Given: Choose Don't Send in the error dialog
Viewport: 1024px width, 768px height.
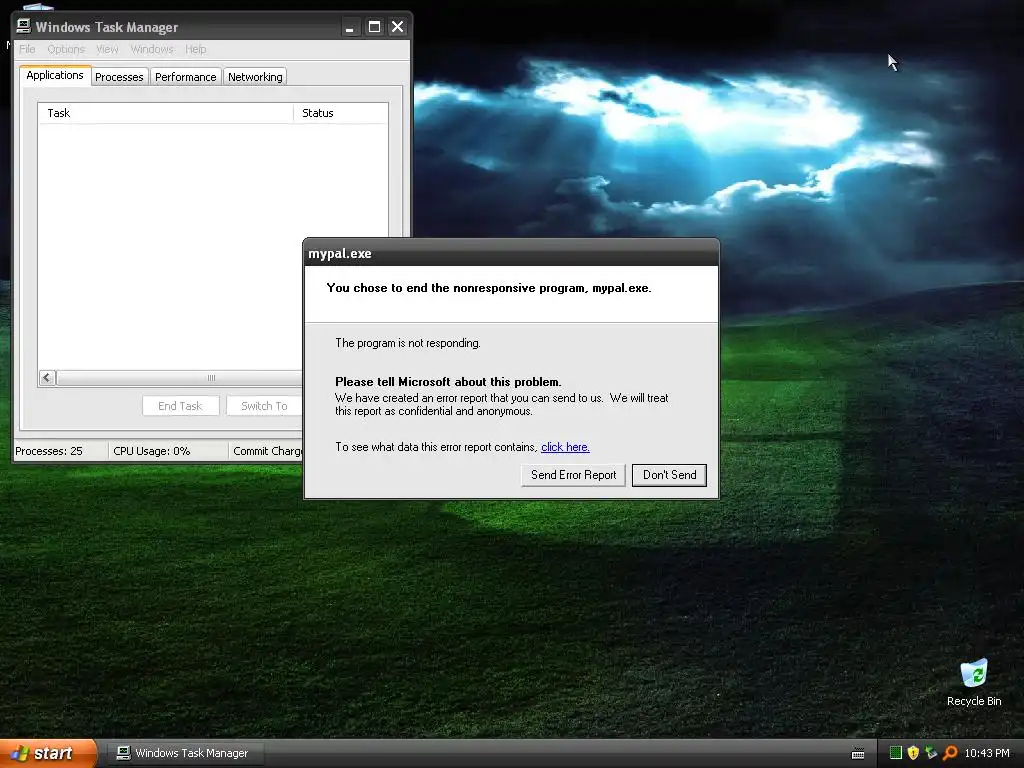Looking at the screenshot, I should pyautogui.click(x=669, y=475).
